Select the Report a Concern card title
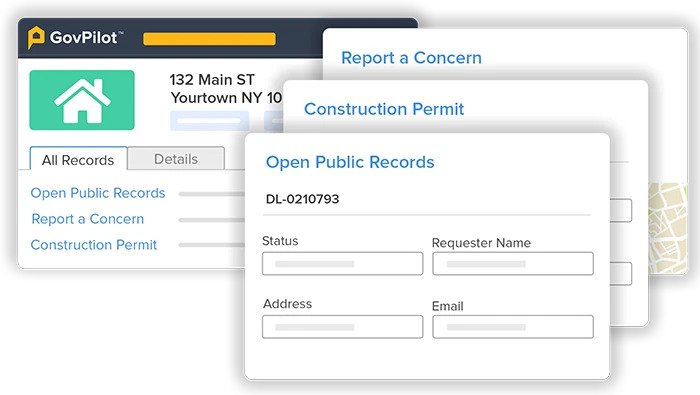 (x=411, y=58)
